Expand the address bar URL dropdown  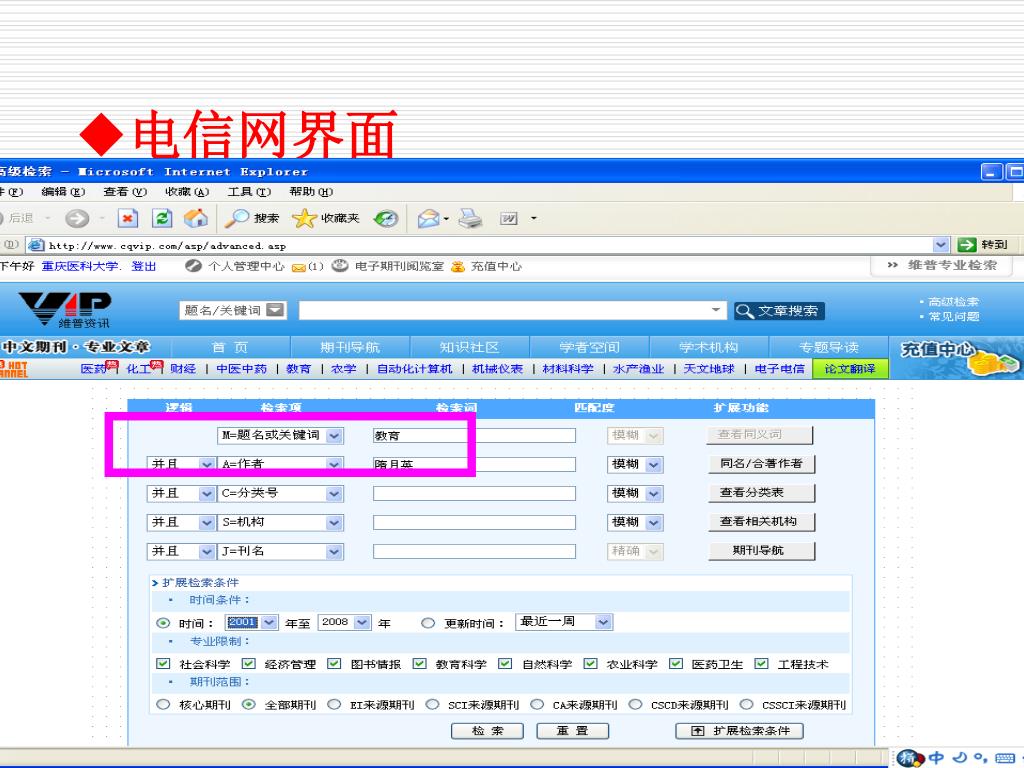[x=940, y=245]
